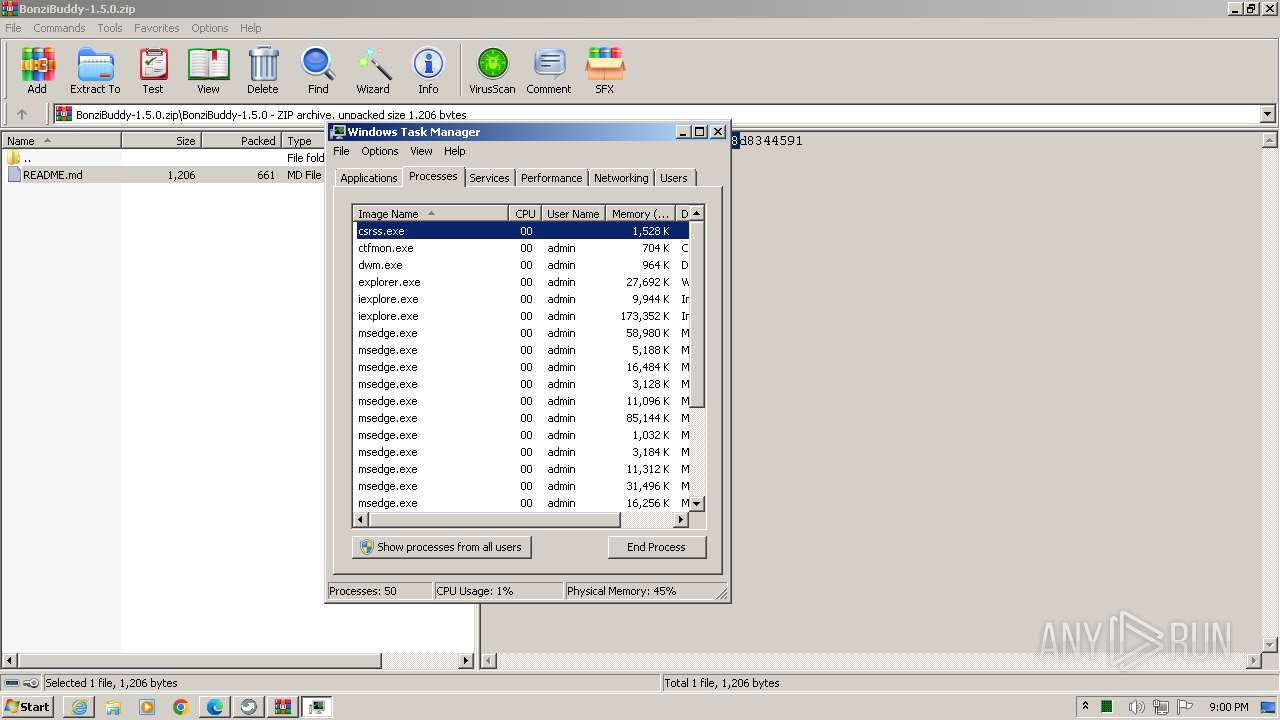Open the Info toolbar icon
This screenshot has width=1280, height=720.
[428, 70]
